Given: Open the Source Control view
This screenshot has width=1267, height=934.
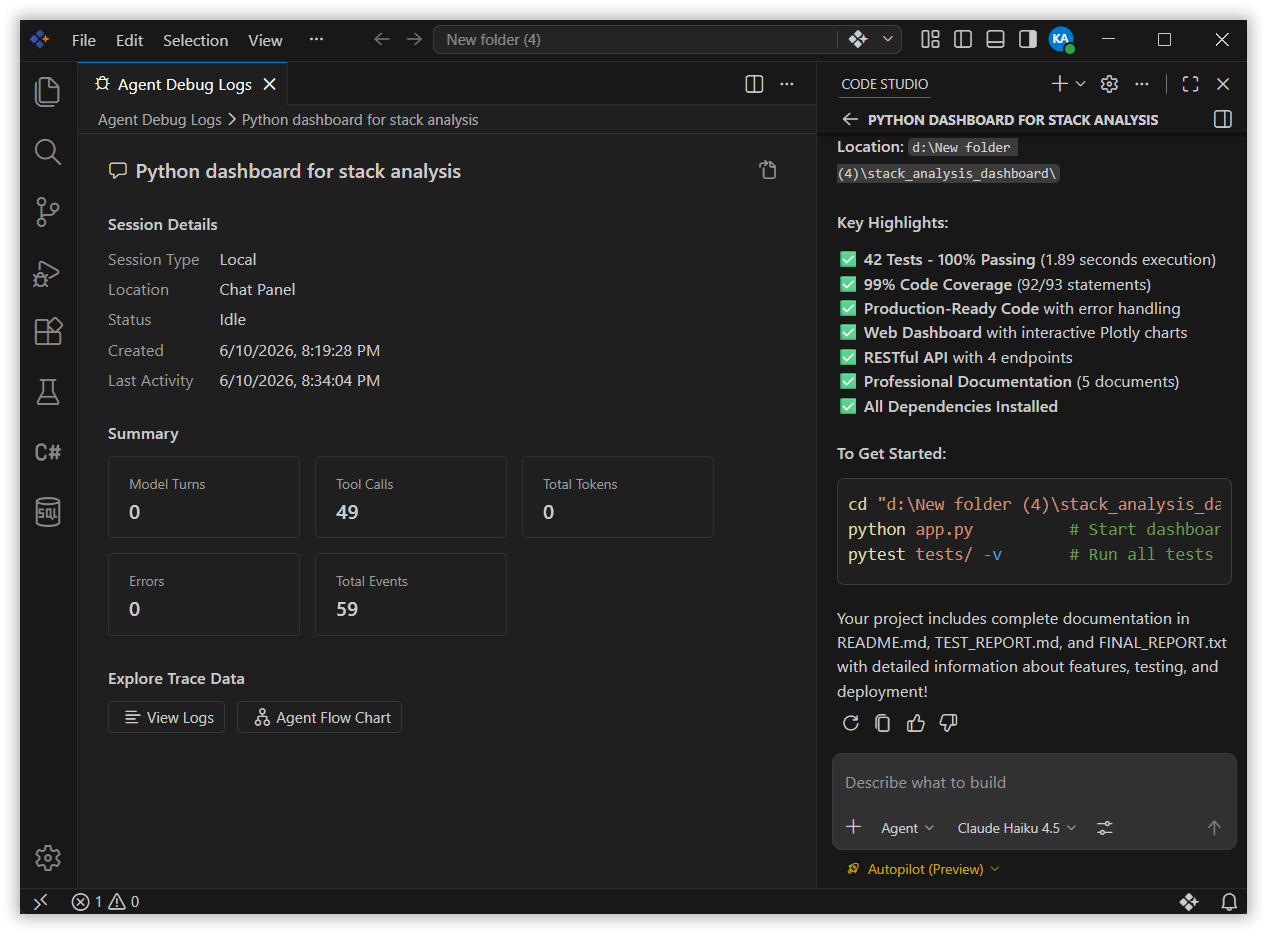Looking at the screenshot, I should coord(48,212).
